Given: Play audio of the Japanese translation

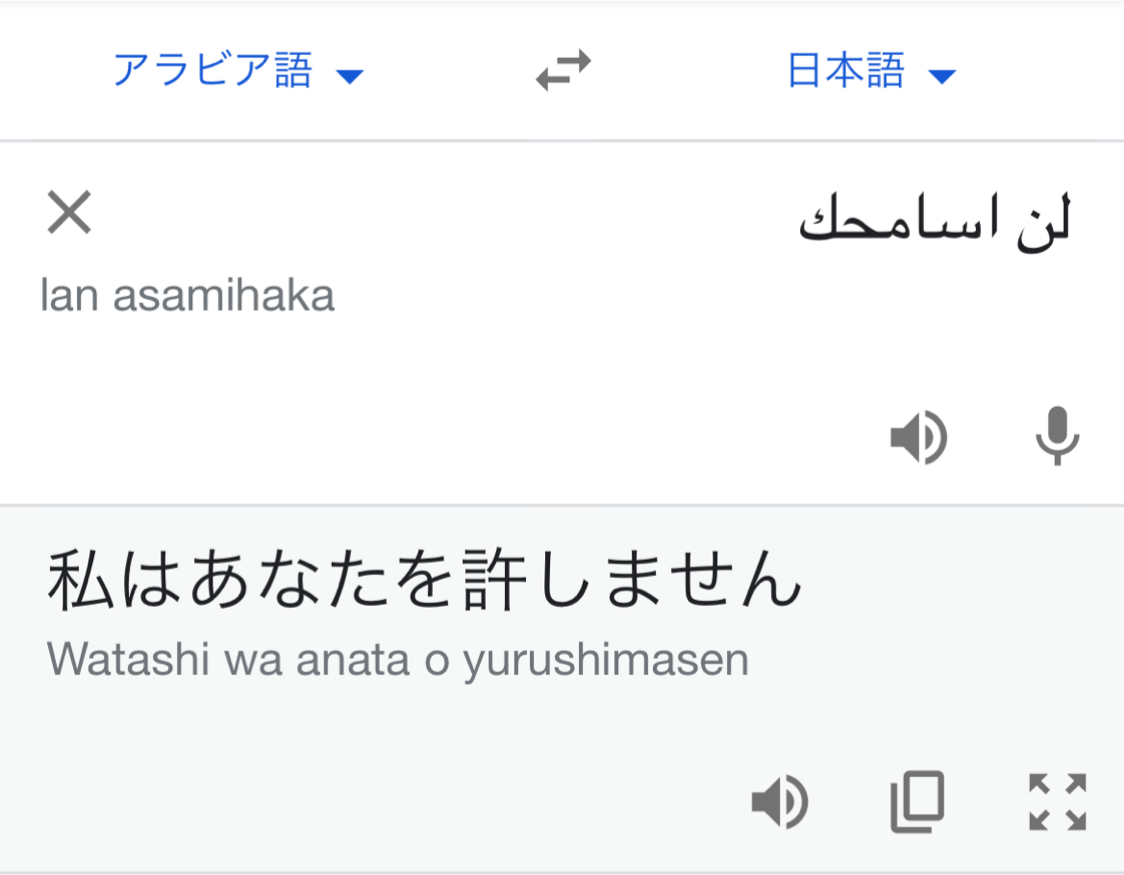Looking at the screenshot, I should (x=780, y=802).
